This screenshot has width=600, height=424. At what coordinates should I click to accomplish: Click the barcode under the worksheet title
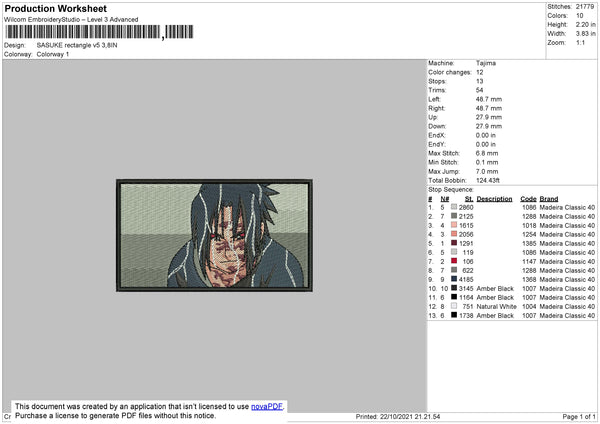[x=99, y=32]
